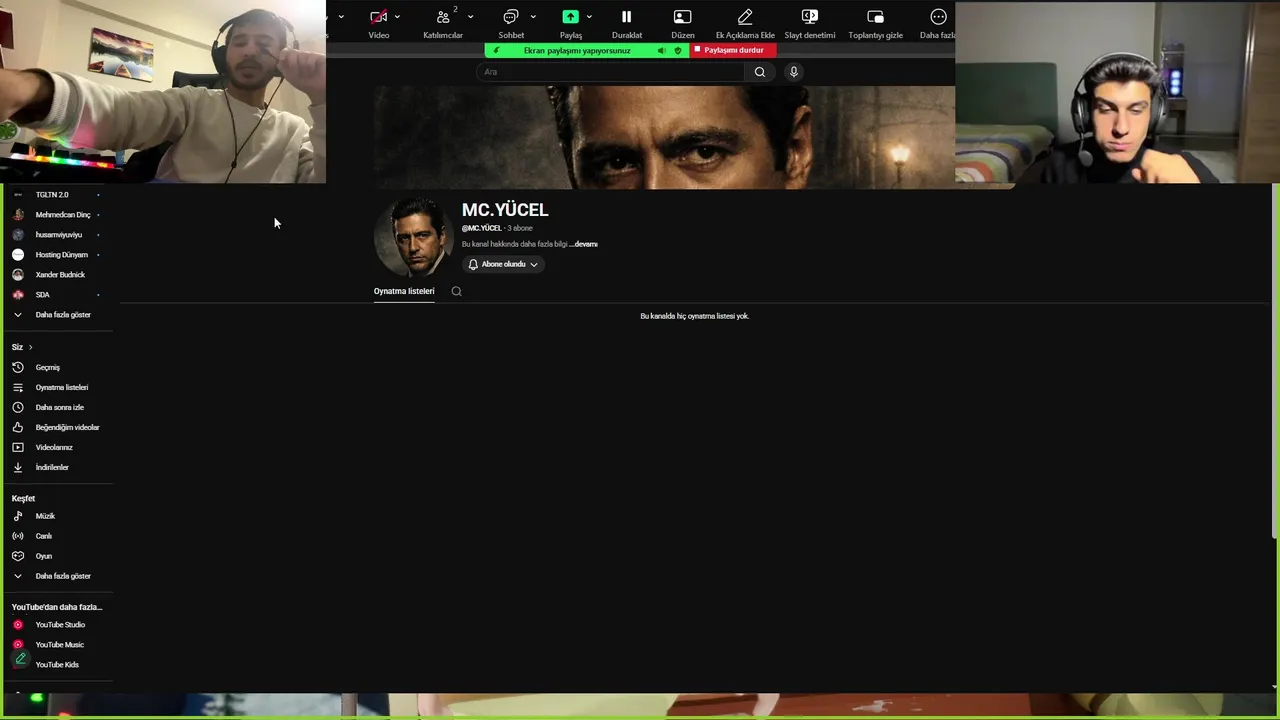This screenshot has width=1280, height=720.
Task: Open YouTube Kids
Action: click(56, 665)
